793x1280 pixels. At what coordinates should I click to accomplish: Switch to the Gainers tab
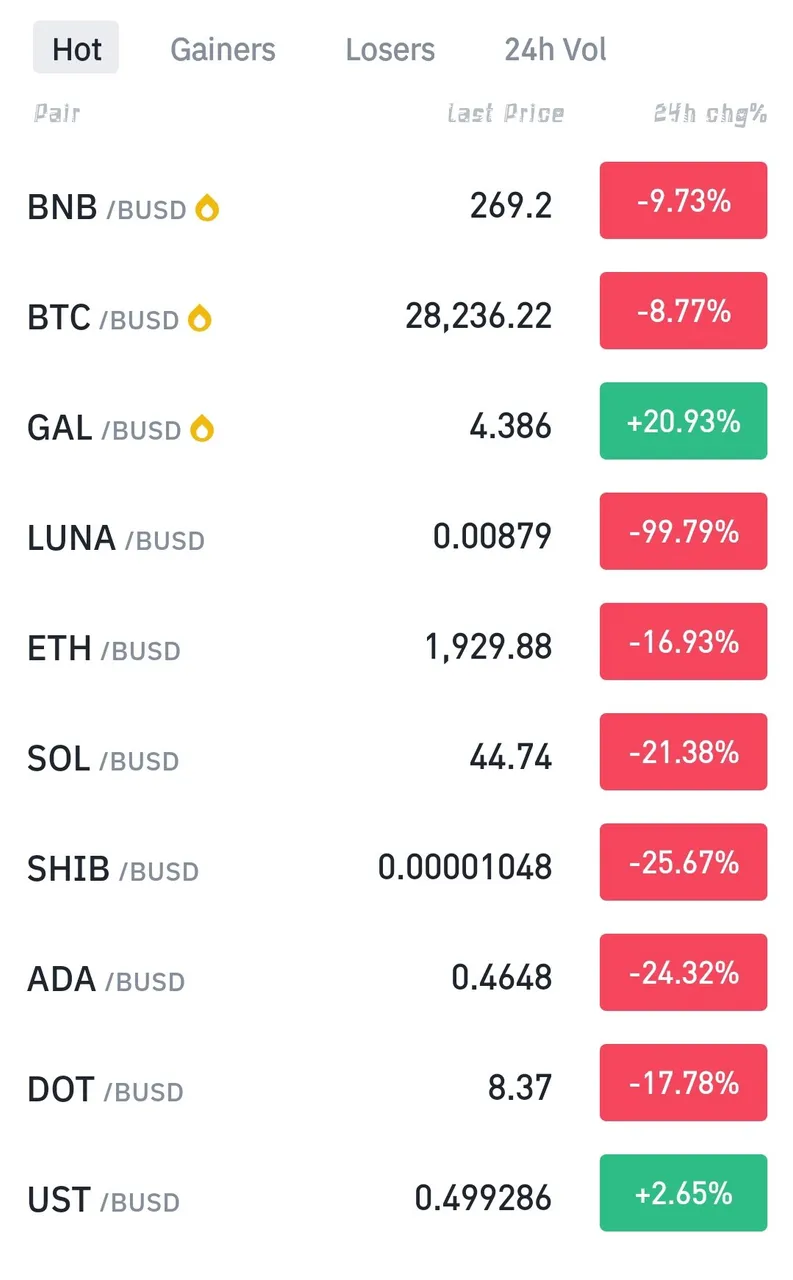[x=223, y=49]
